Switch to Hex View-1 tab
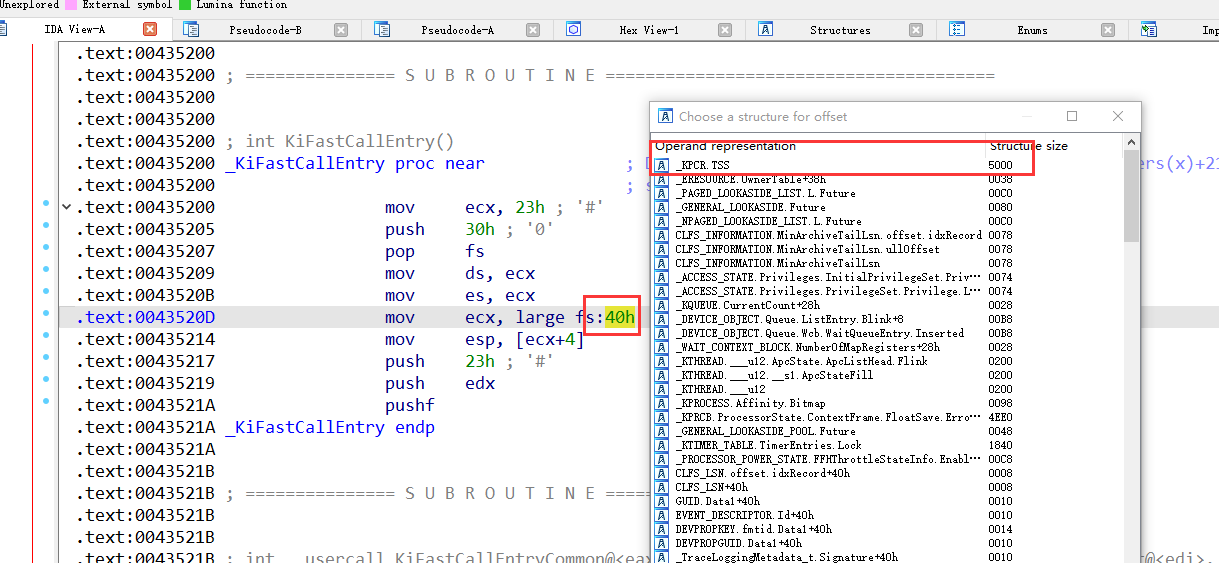Screen dimensions: 1219x563 point(649,30)
